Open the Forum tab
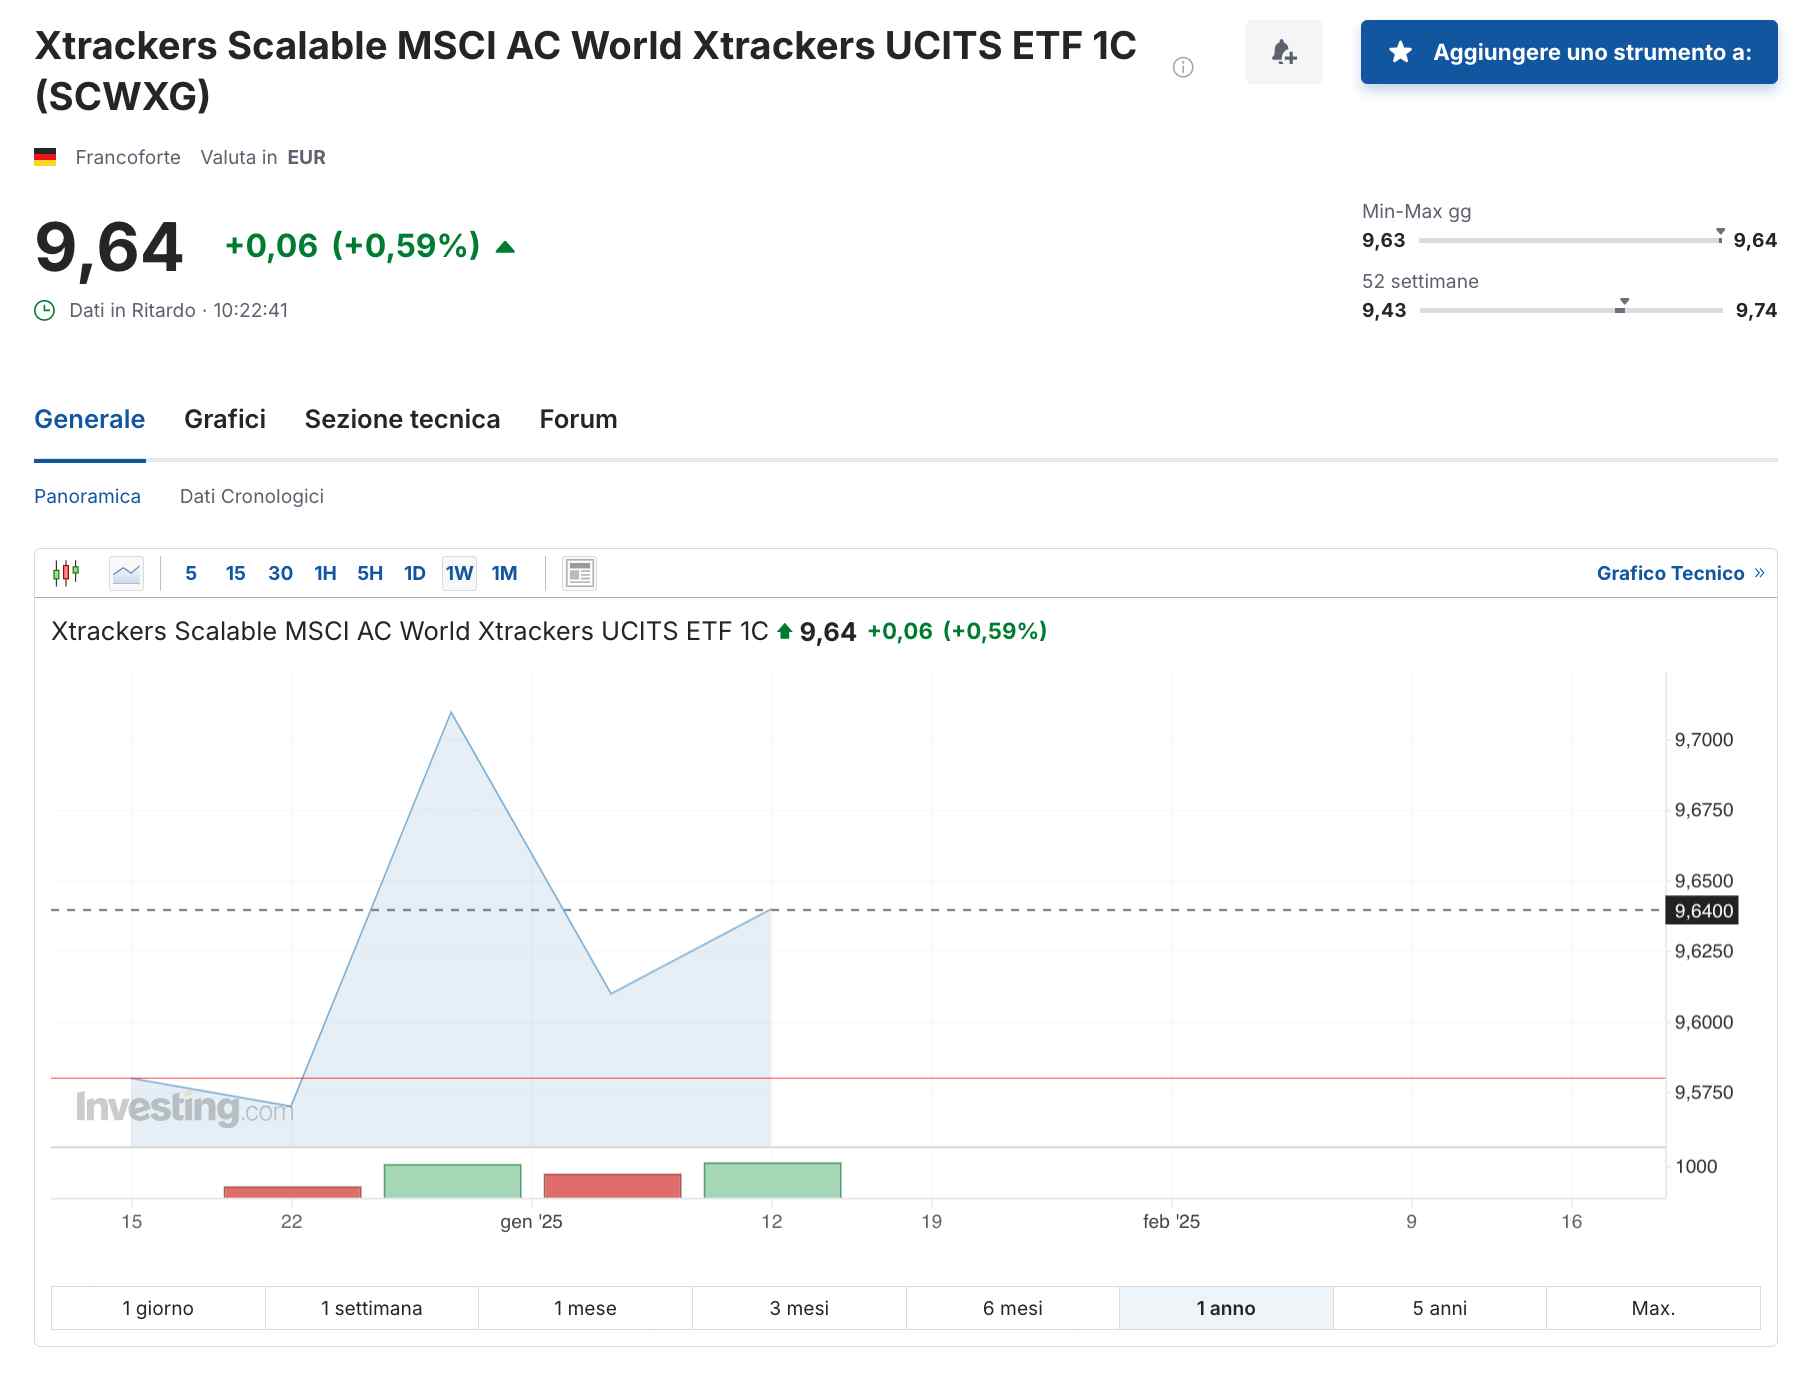 click(577, 419)
